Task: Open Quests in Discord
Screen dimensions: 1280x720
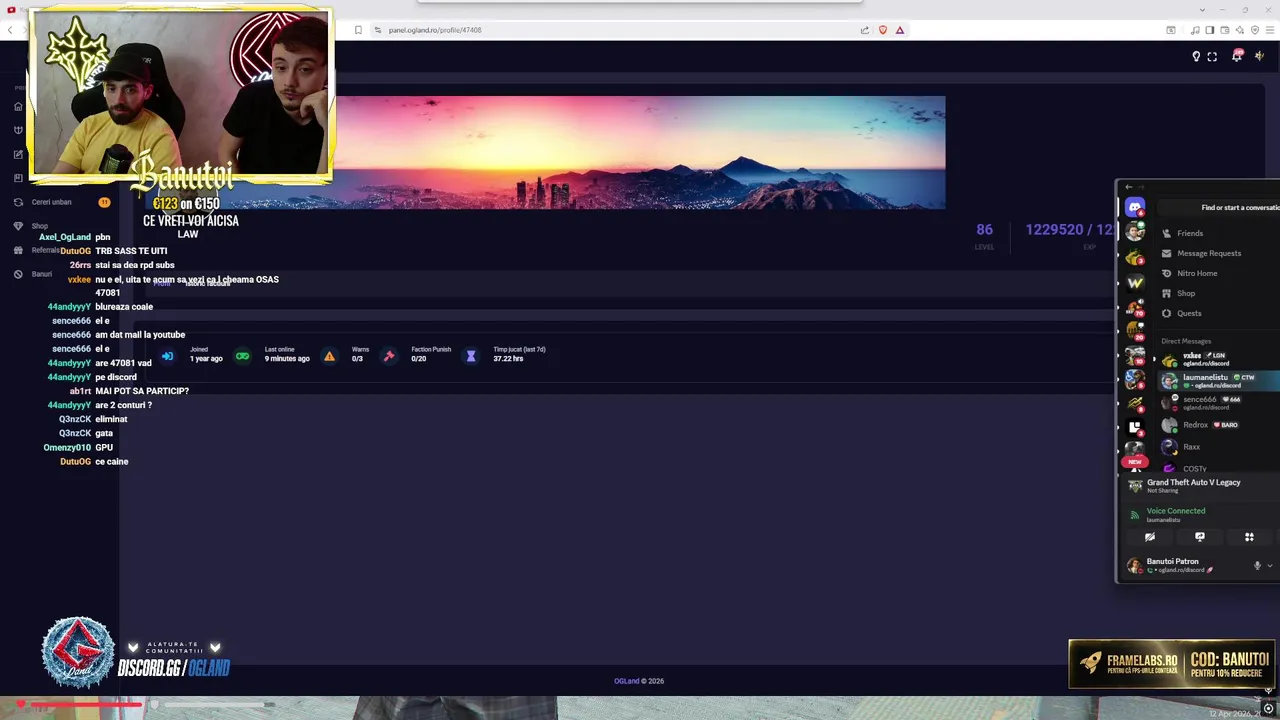Action: point(1188,313)
